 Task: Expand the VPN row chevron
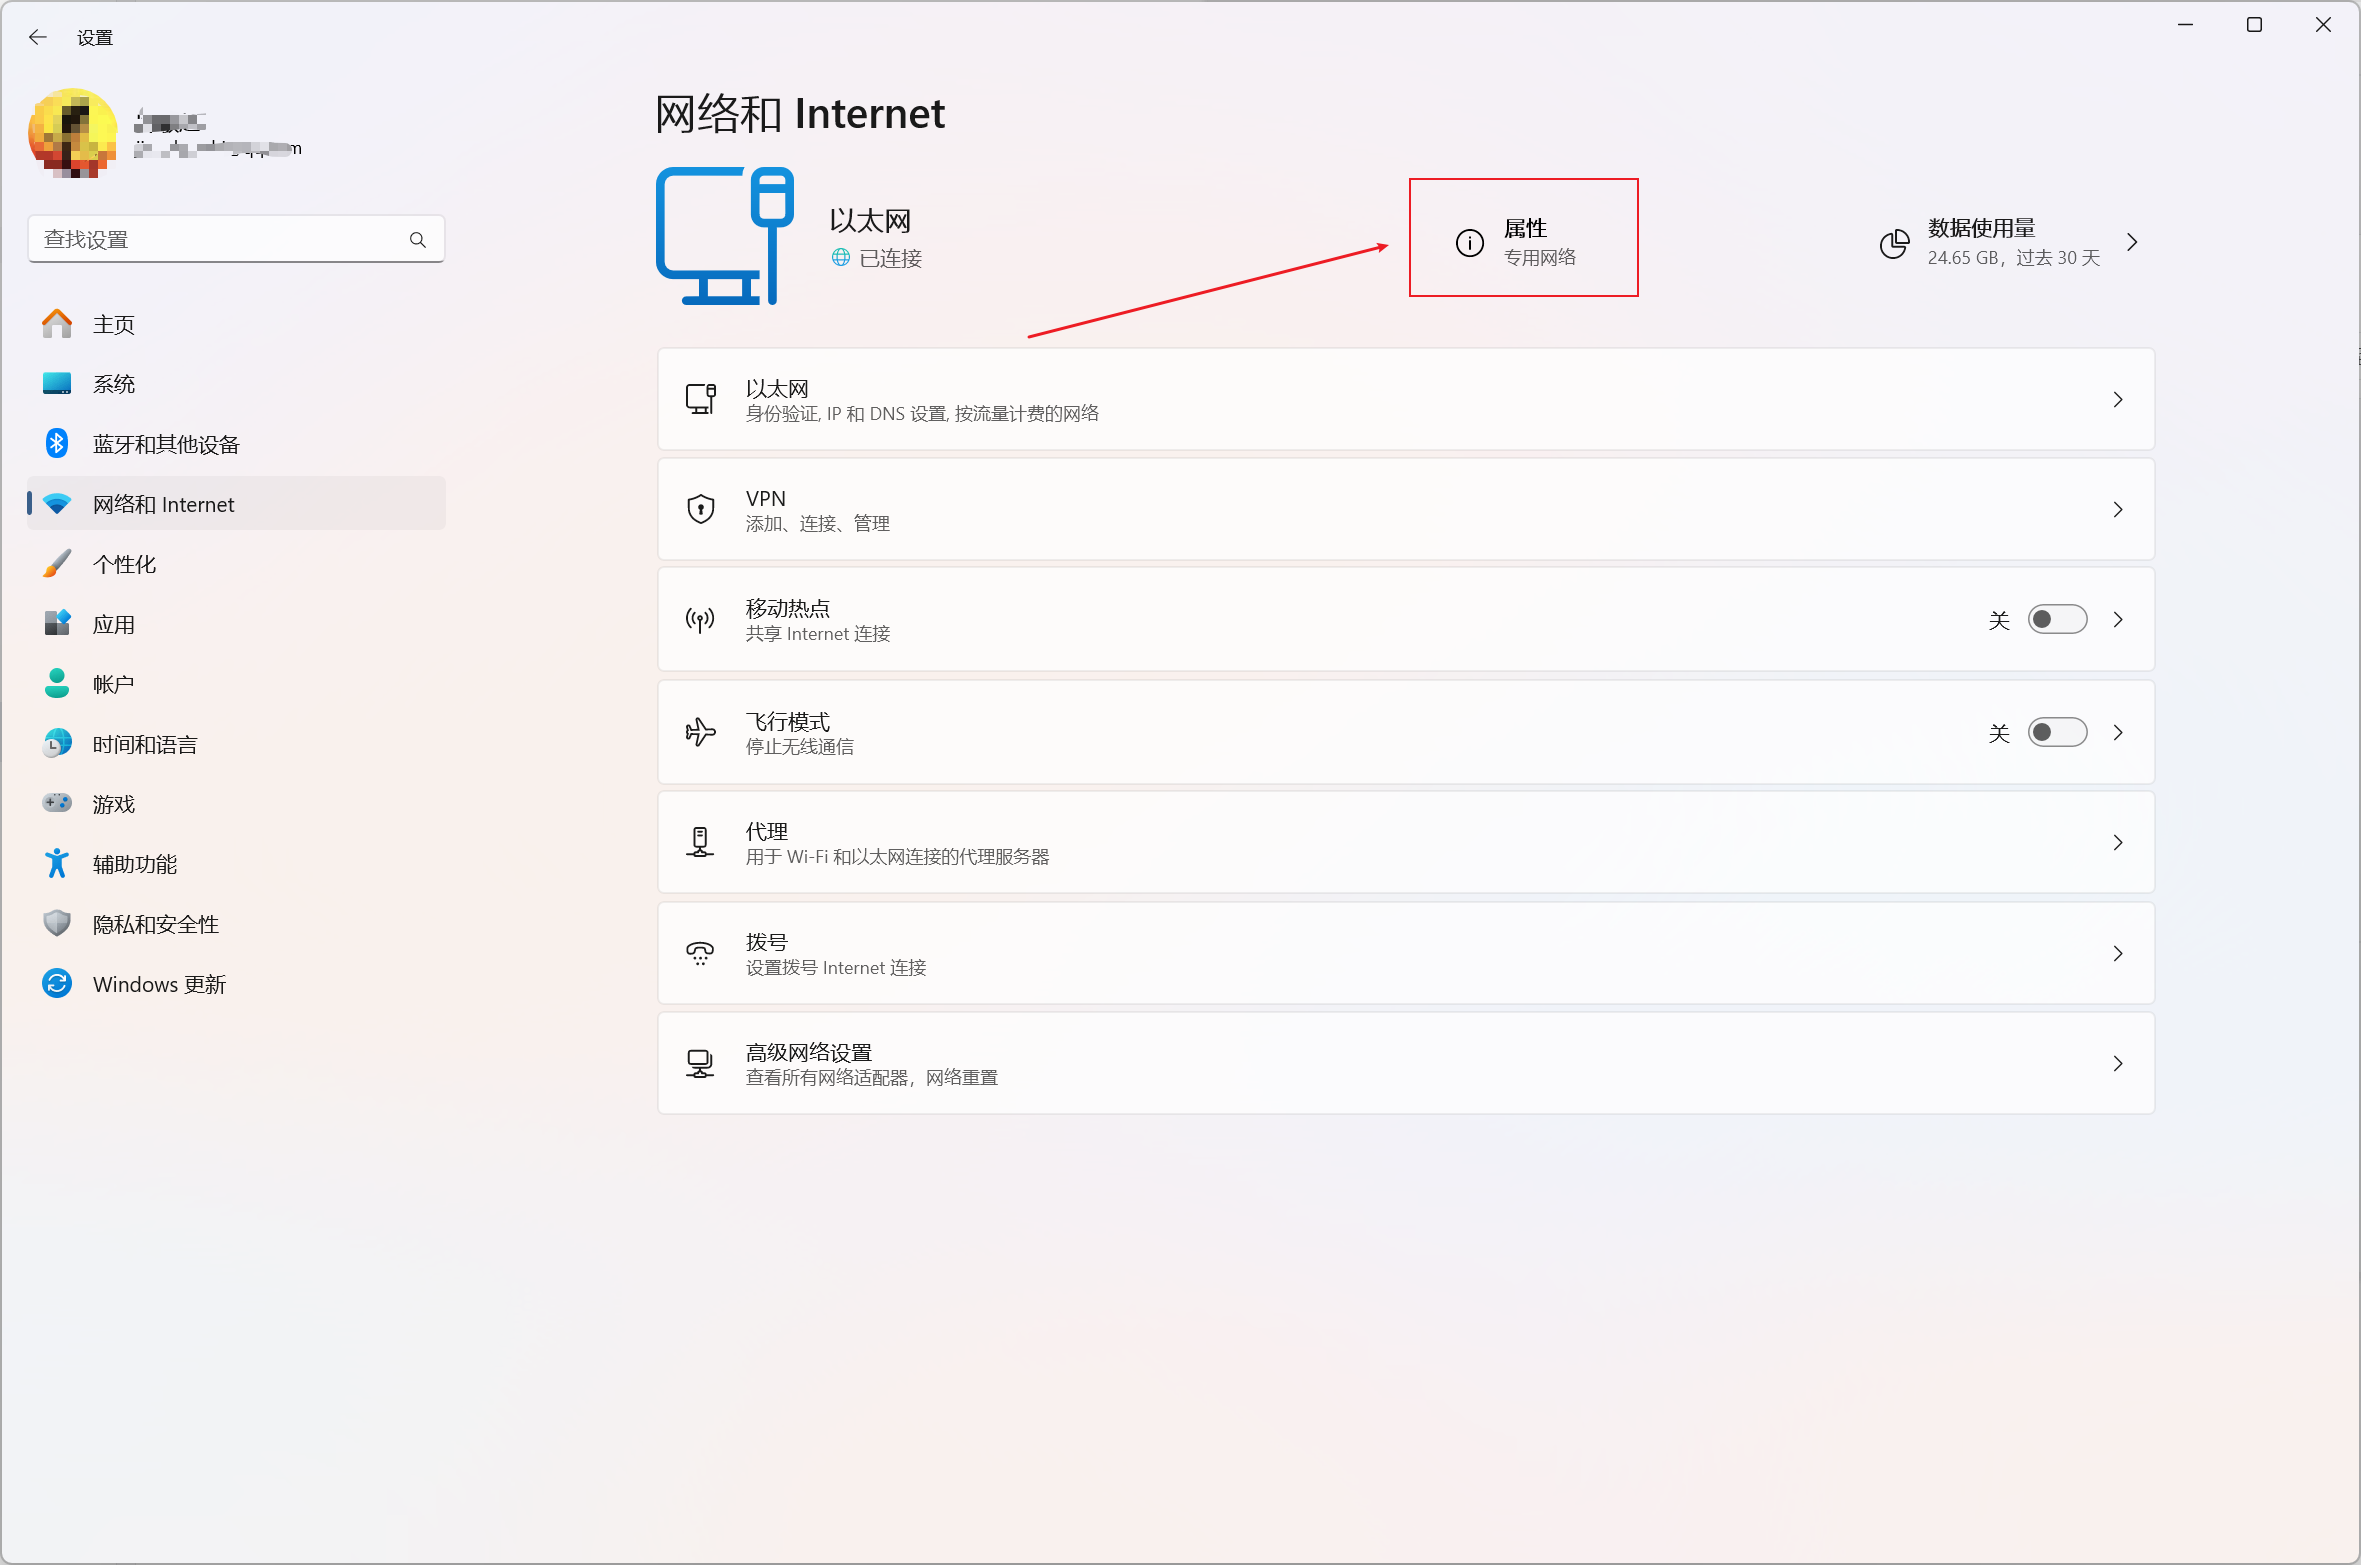click(x=2118, y=509)
